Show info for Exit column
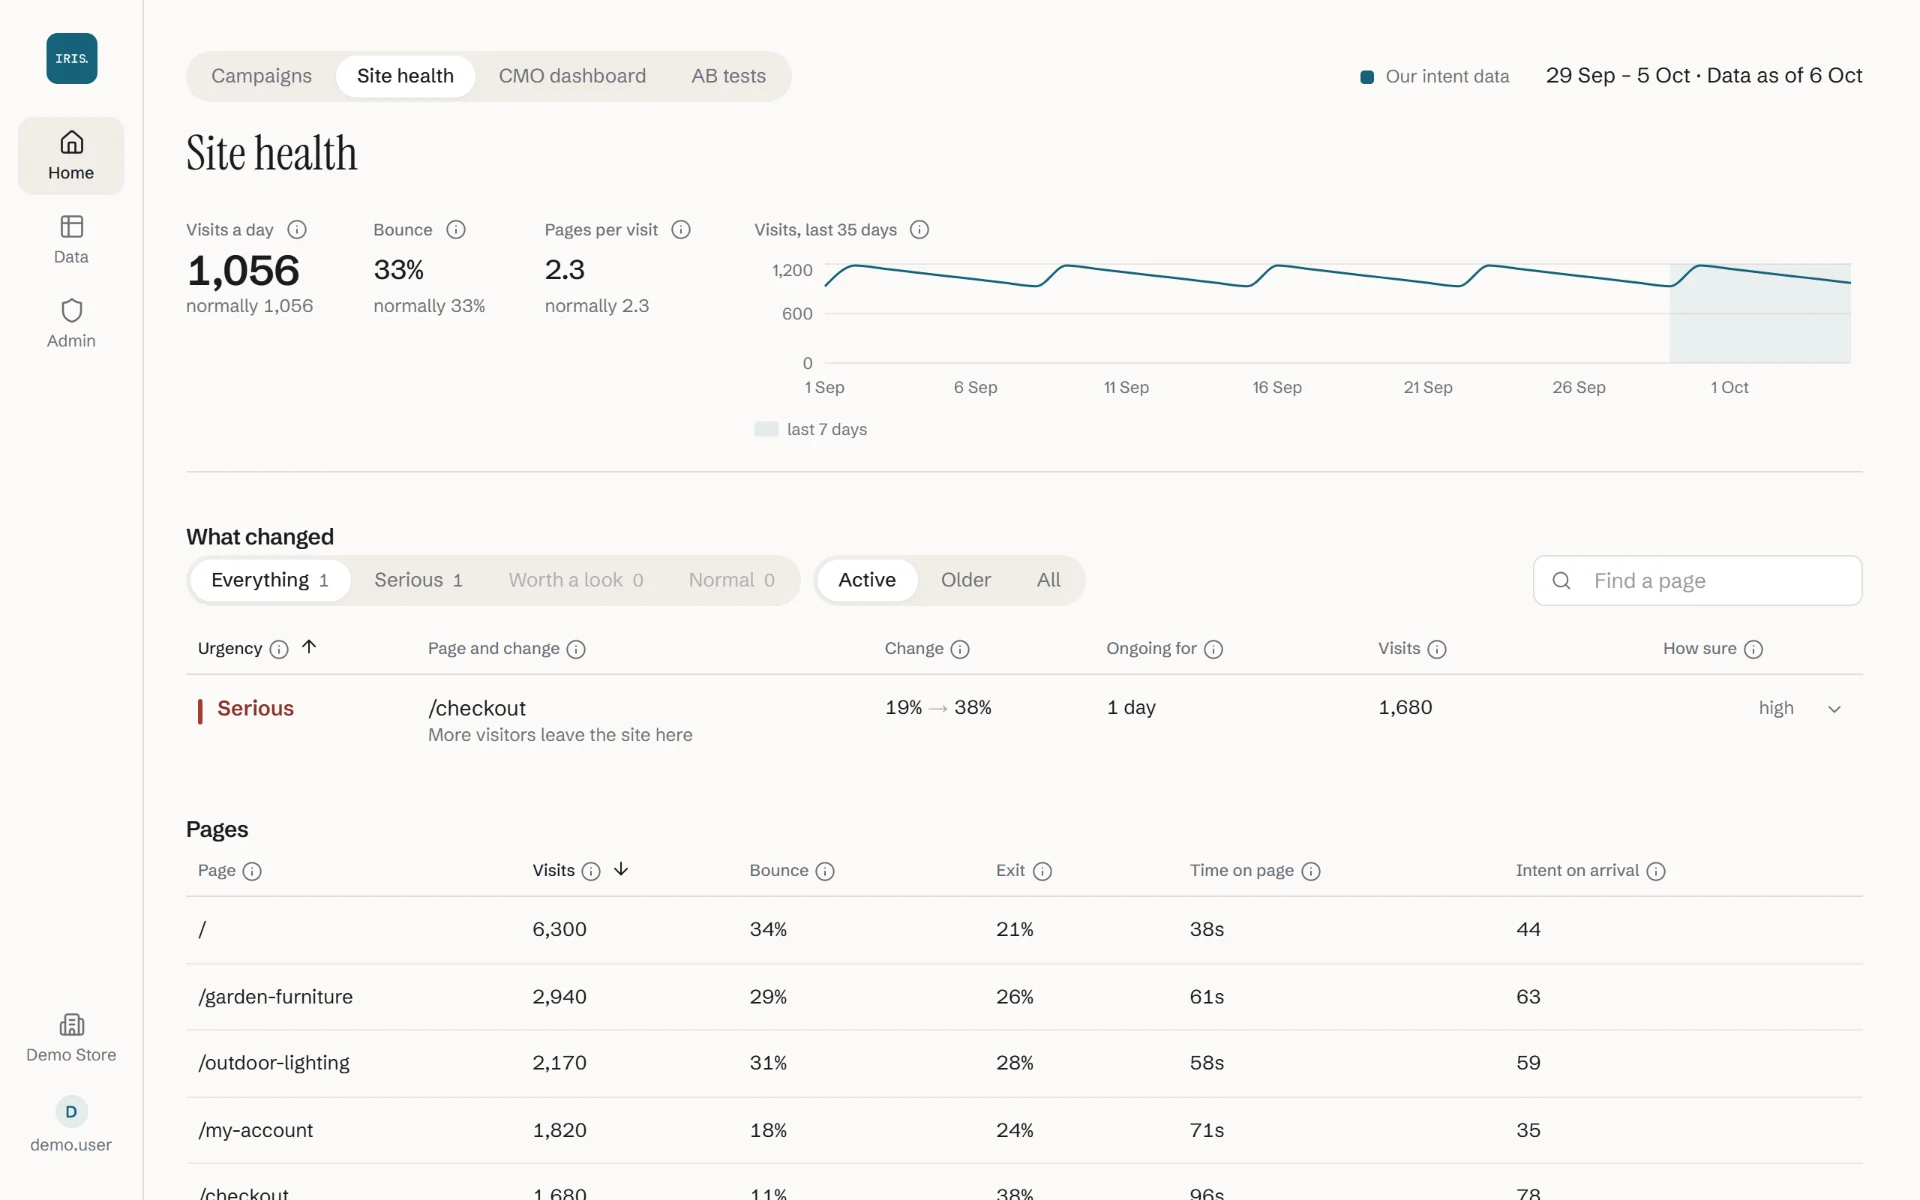Viewport: 1920px width, 1200px height. pyautogui.click(x=1042, y=871)
